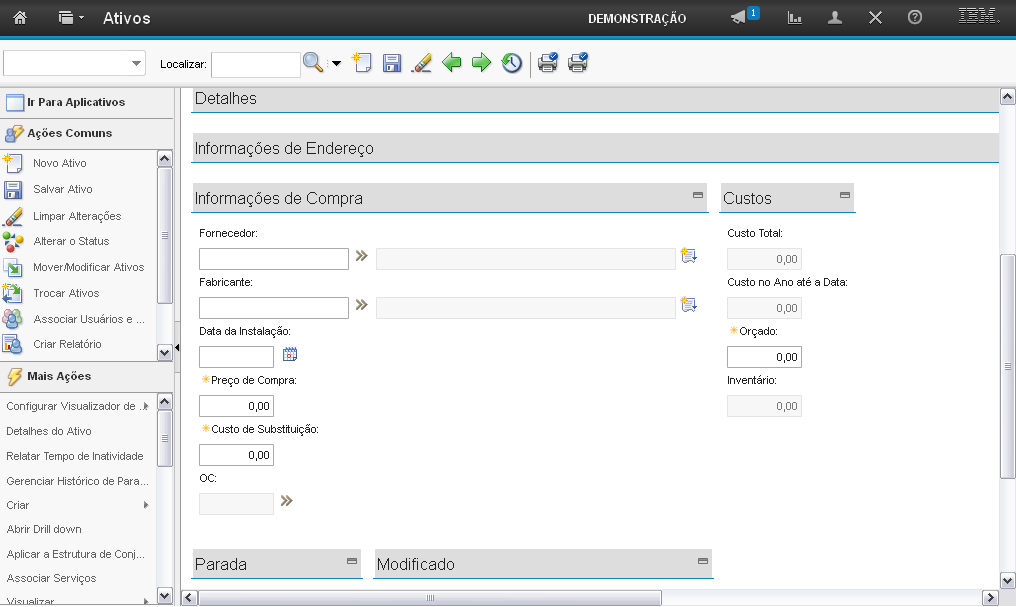
Task: Click the Preço de Compra field
Action: click(236, 406)
